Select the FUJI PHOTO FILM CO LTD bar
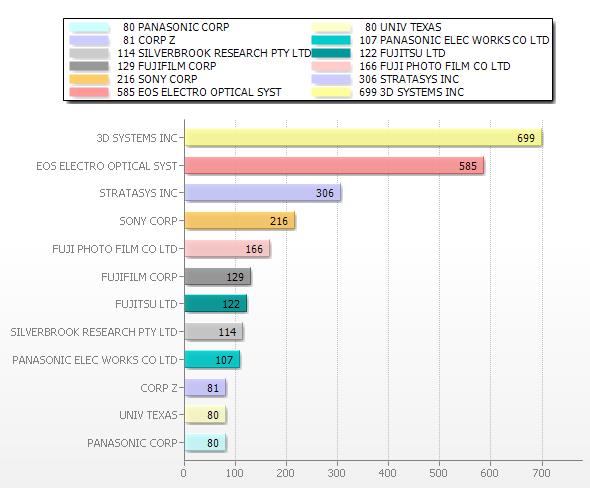Viewport: 590px width, 488px height. pos(227,249)
